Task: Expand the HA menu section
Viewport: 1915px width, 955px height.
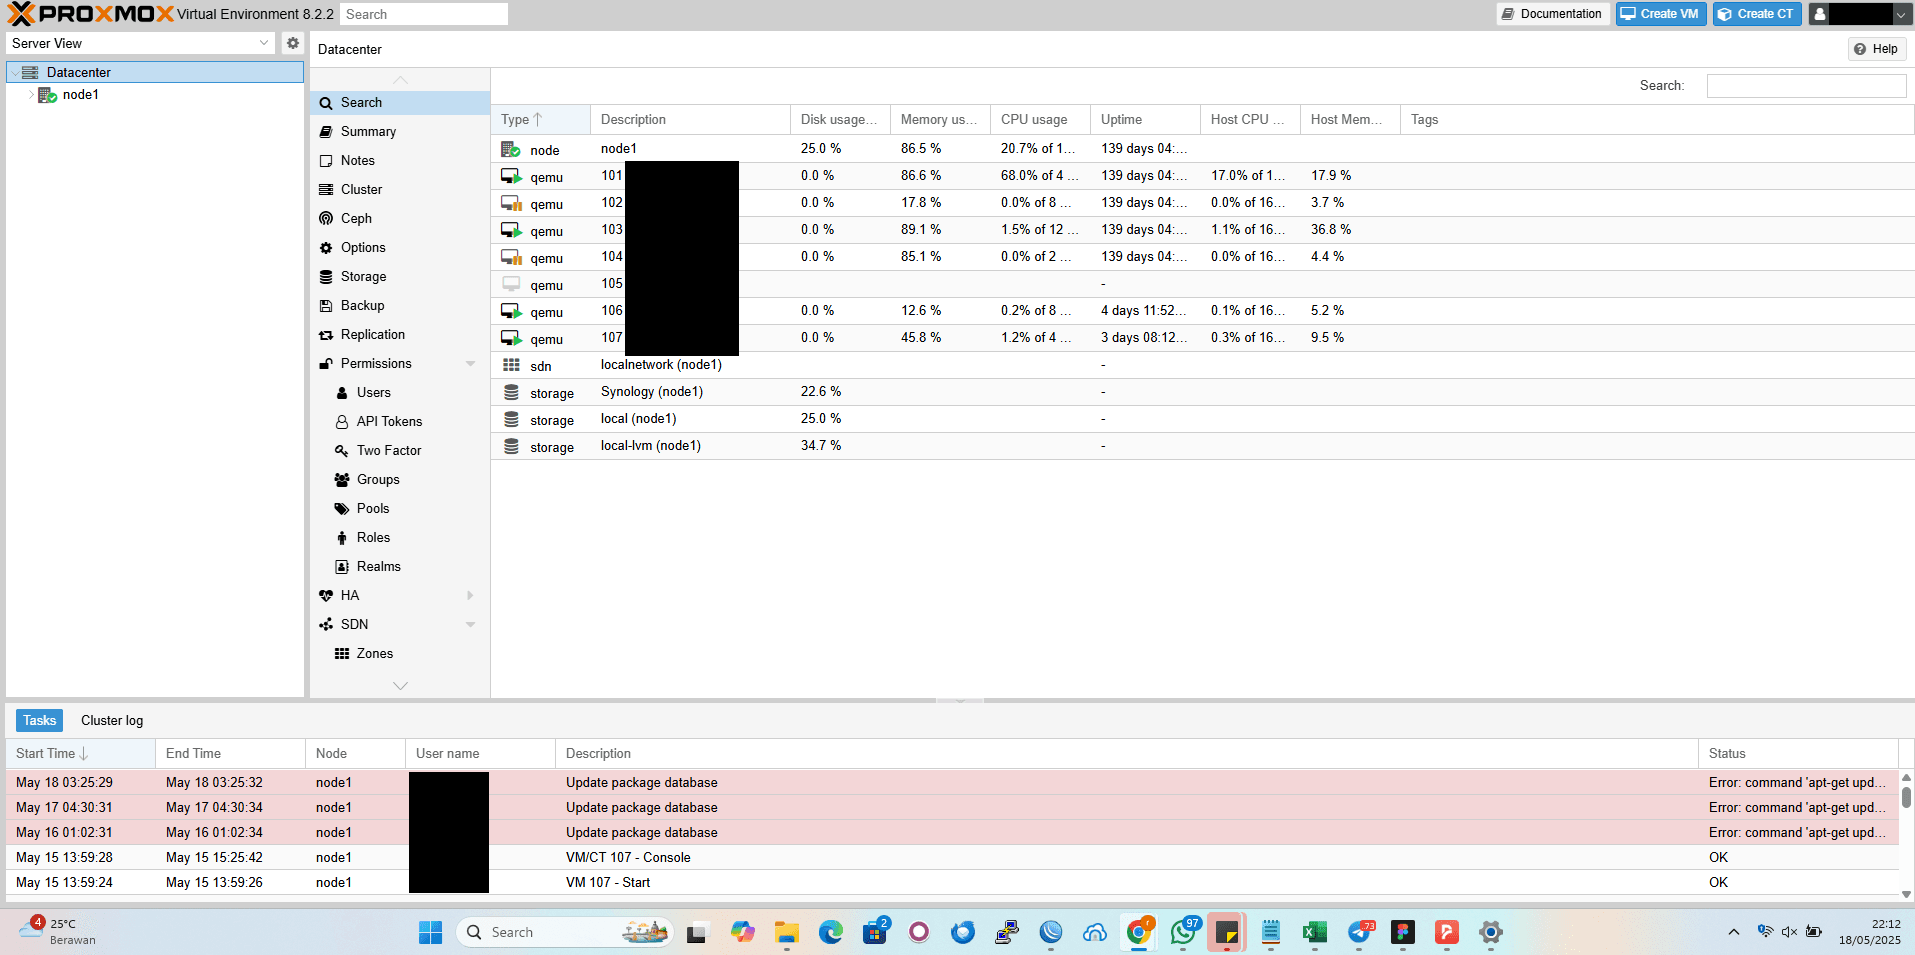Action: point(470,596)
